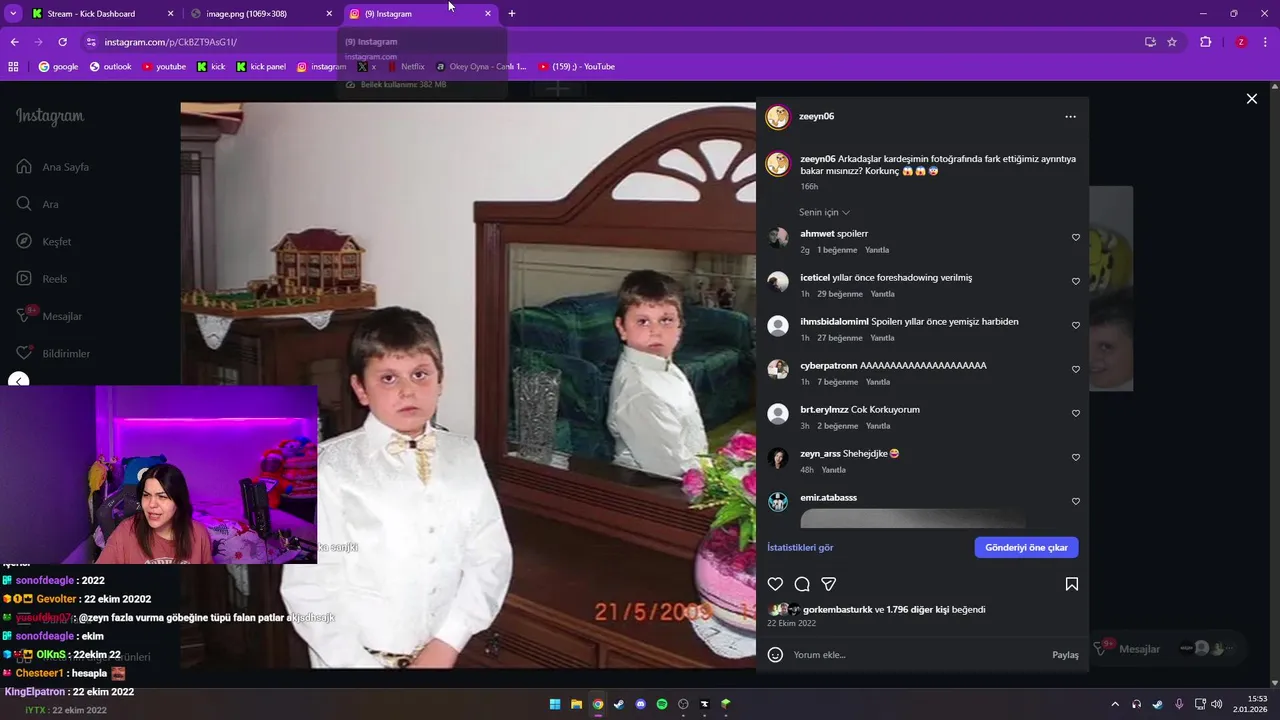This screenshot has height=720, width=1280.
Task: Like ahmwet's spoilerr comment
Action: pos(1076,238)
